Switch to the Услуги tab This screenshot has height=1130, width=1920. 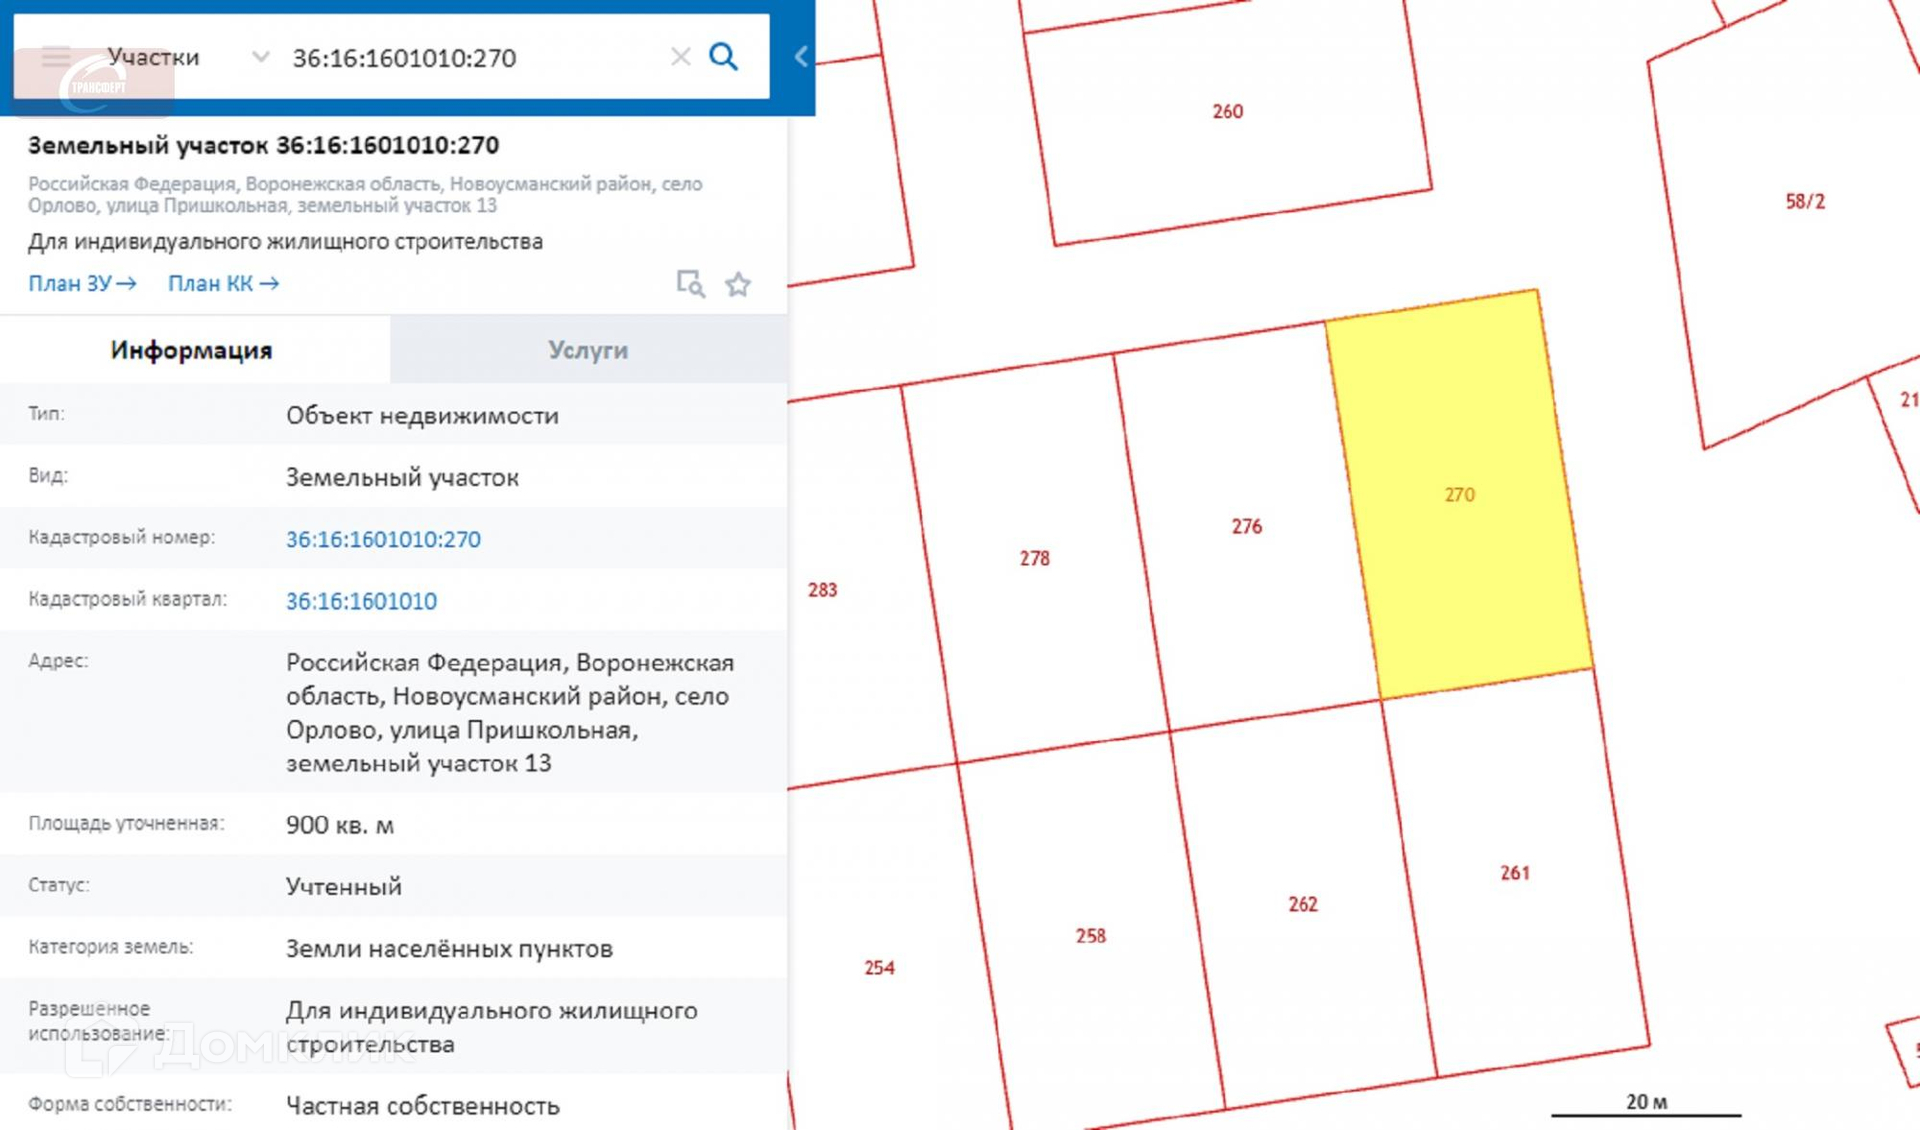pos(588,350)
